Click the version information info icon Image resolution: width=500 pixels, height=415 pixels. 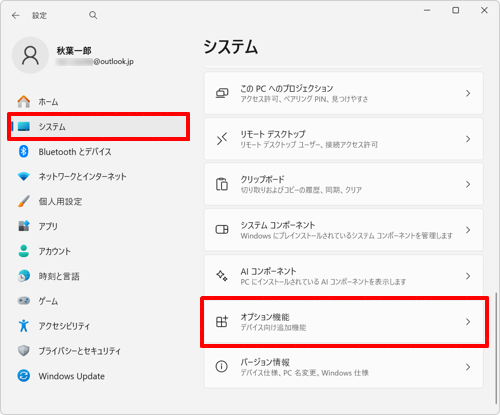coord(222,367)
